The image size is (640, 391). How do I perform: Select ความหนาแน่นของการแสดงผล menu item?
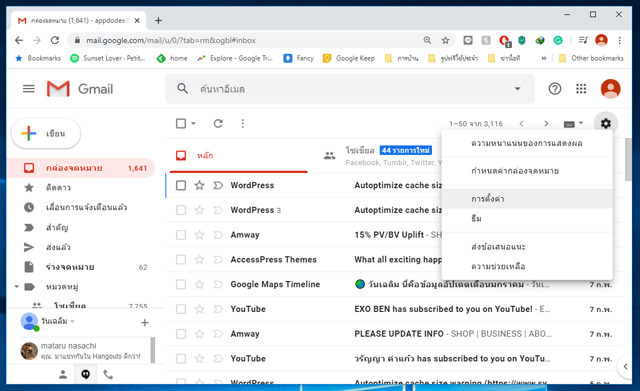527,143
